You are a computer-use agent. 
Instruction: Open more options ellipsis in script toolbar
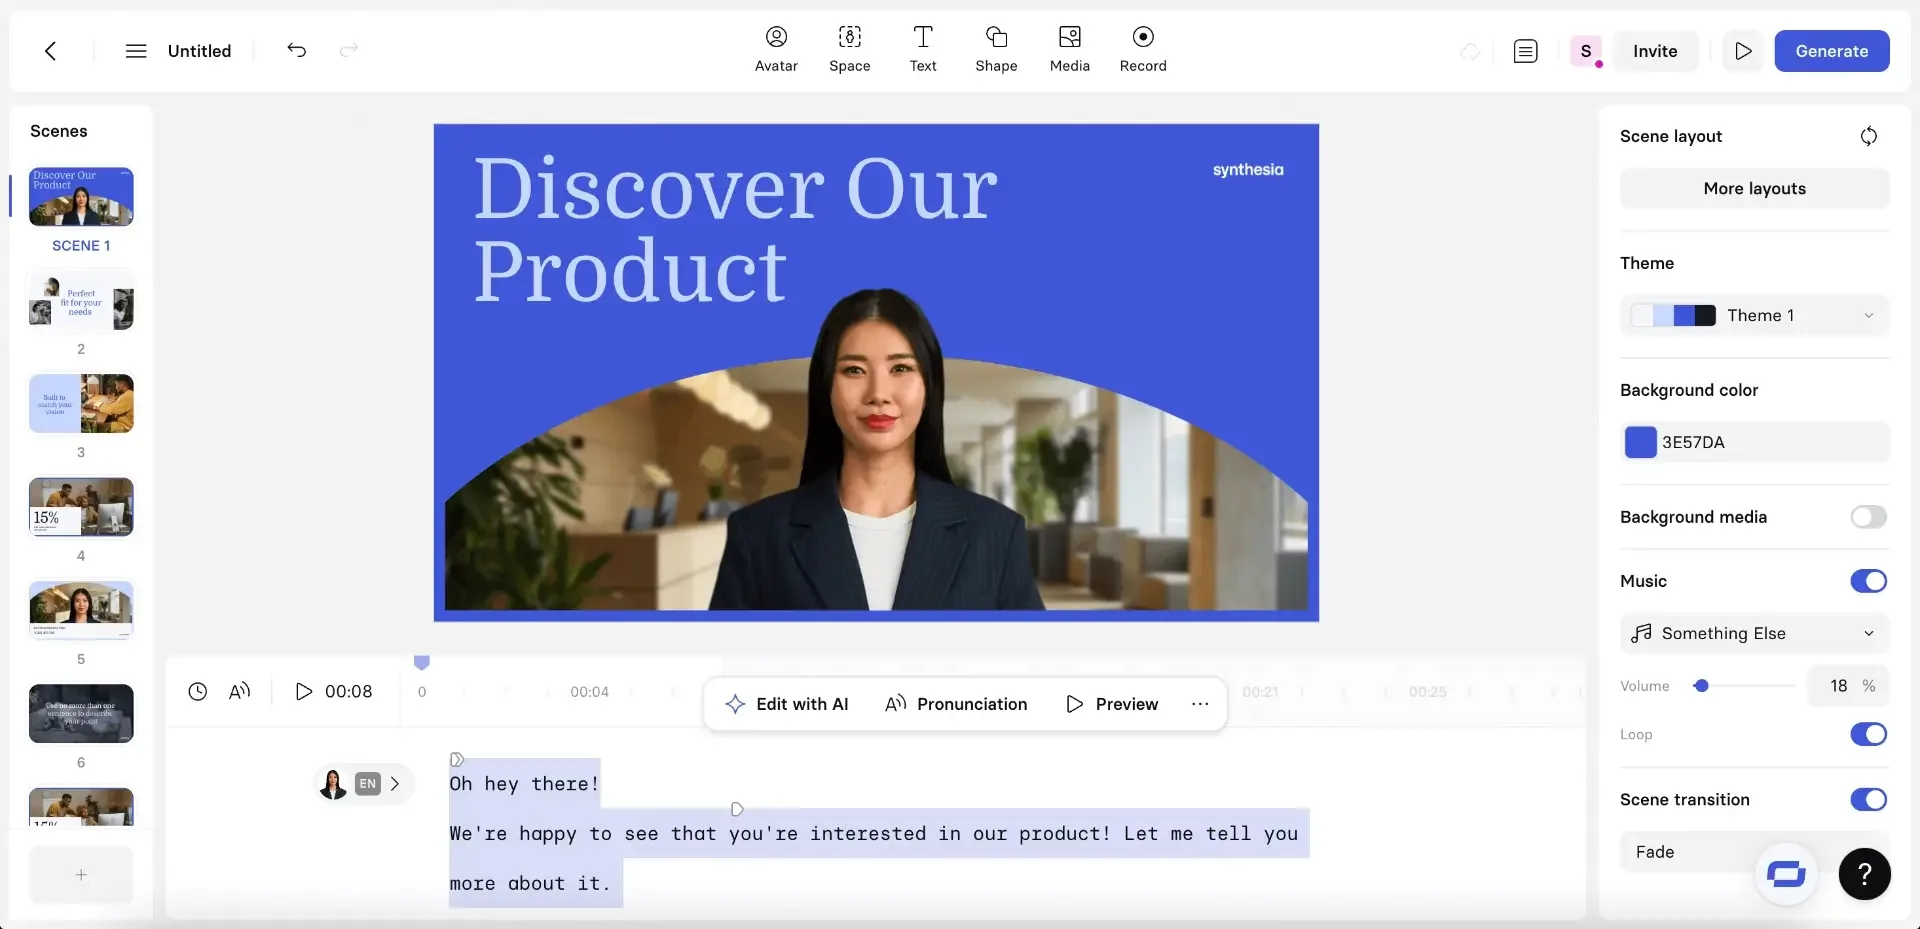point(1200,704)
